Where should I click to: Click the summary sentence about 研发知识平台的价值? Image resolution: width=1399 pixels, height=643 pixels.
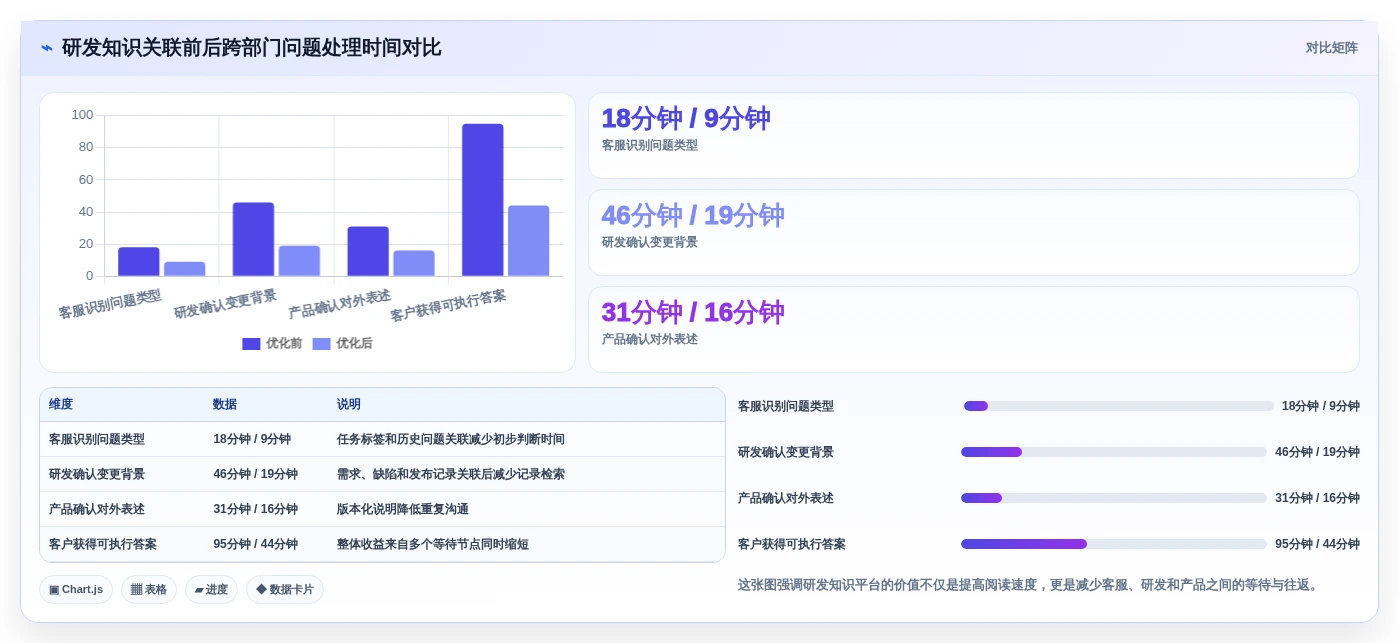point(1030,585)
